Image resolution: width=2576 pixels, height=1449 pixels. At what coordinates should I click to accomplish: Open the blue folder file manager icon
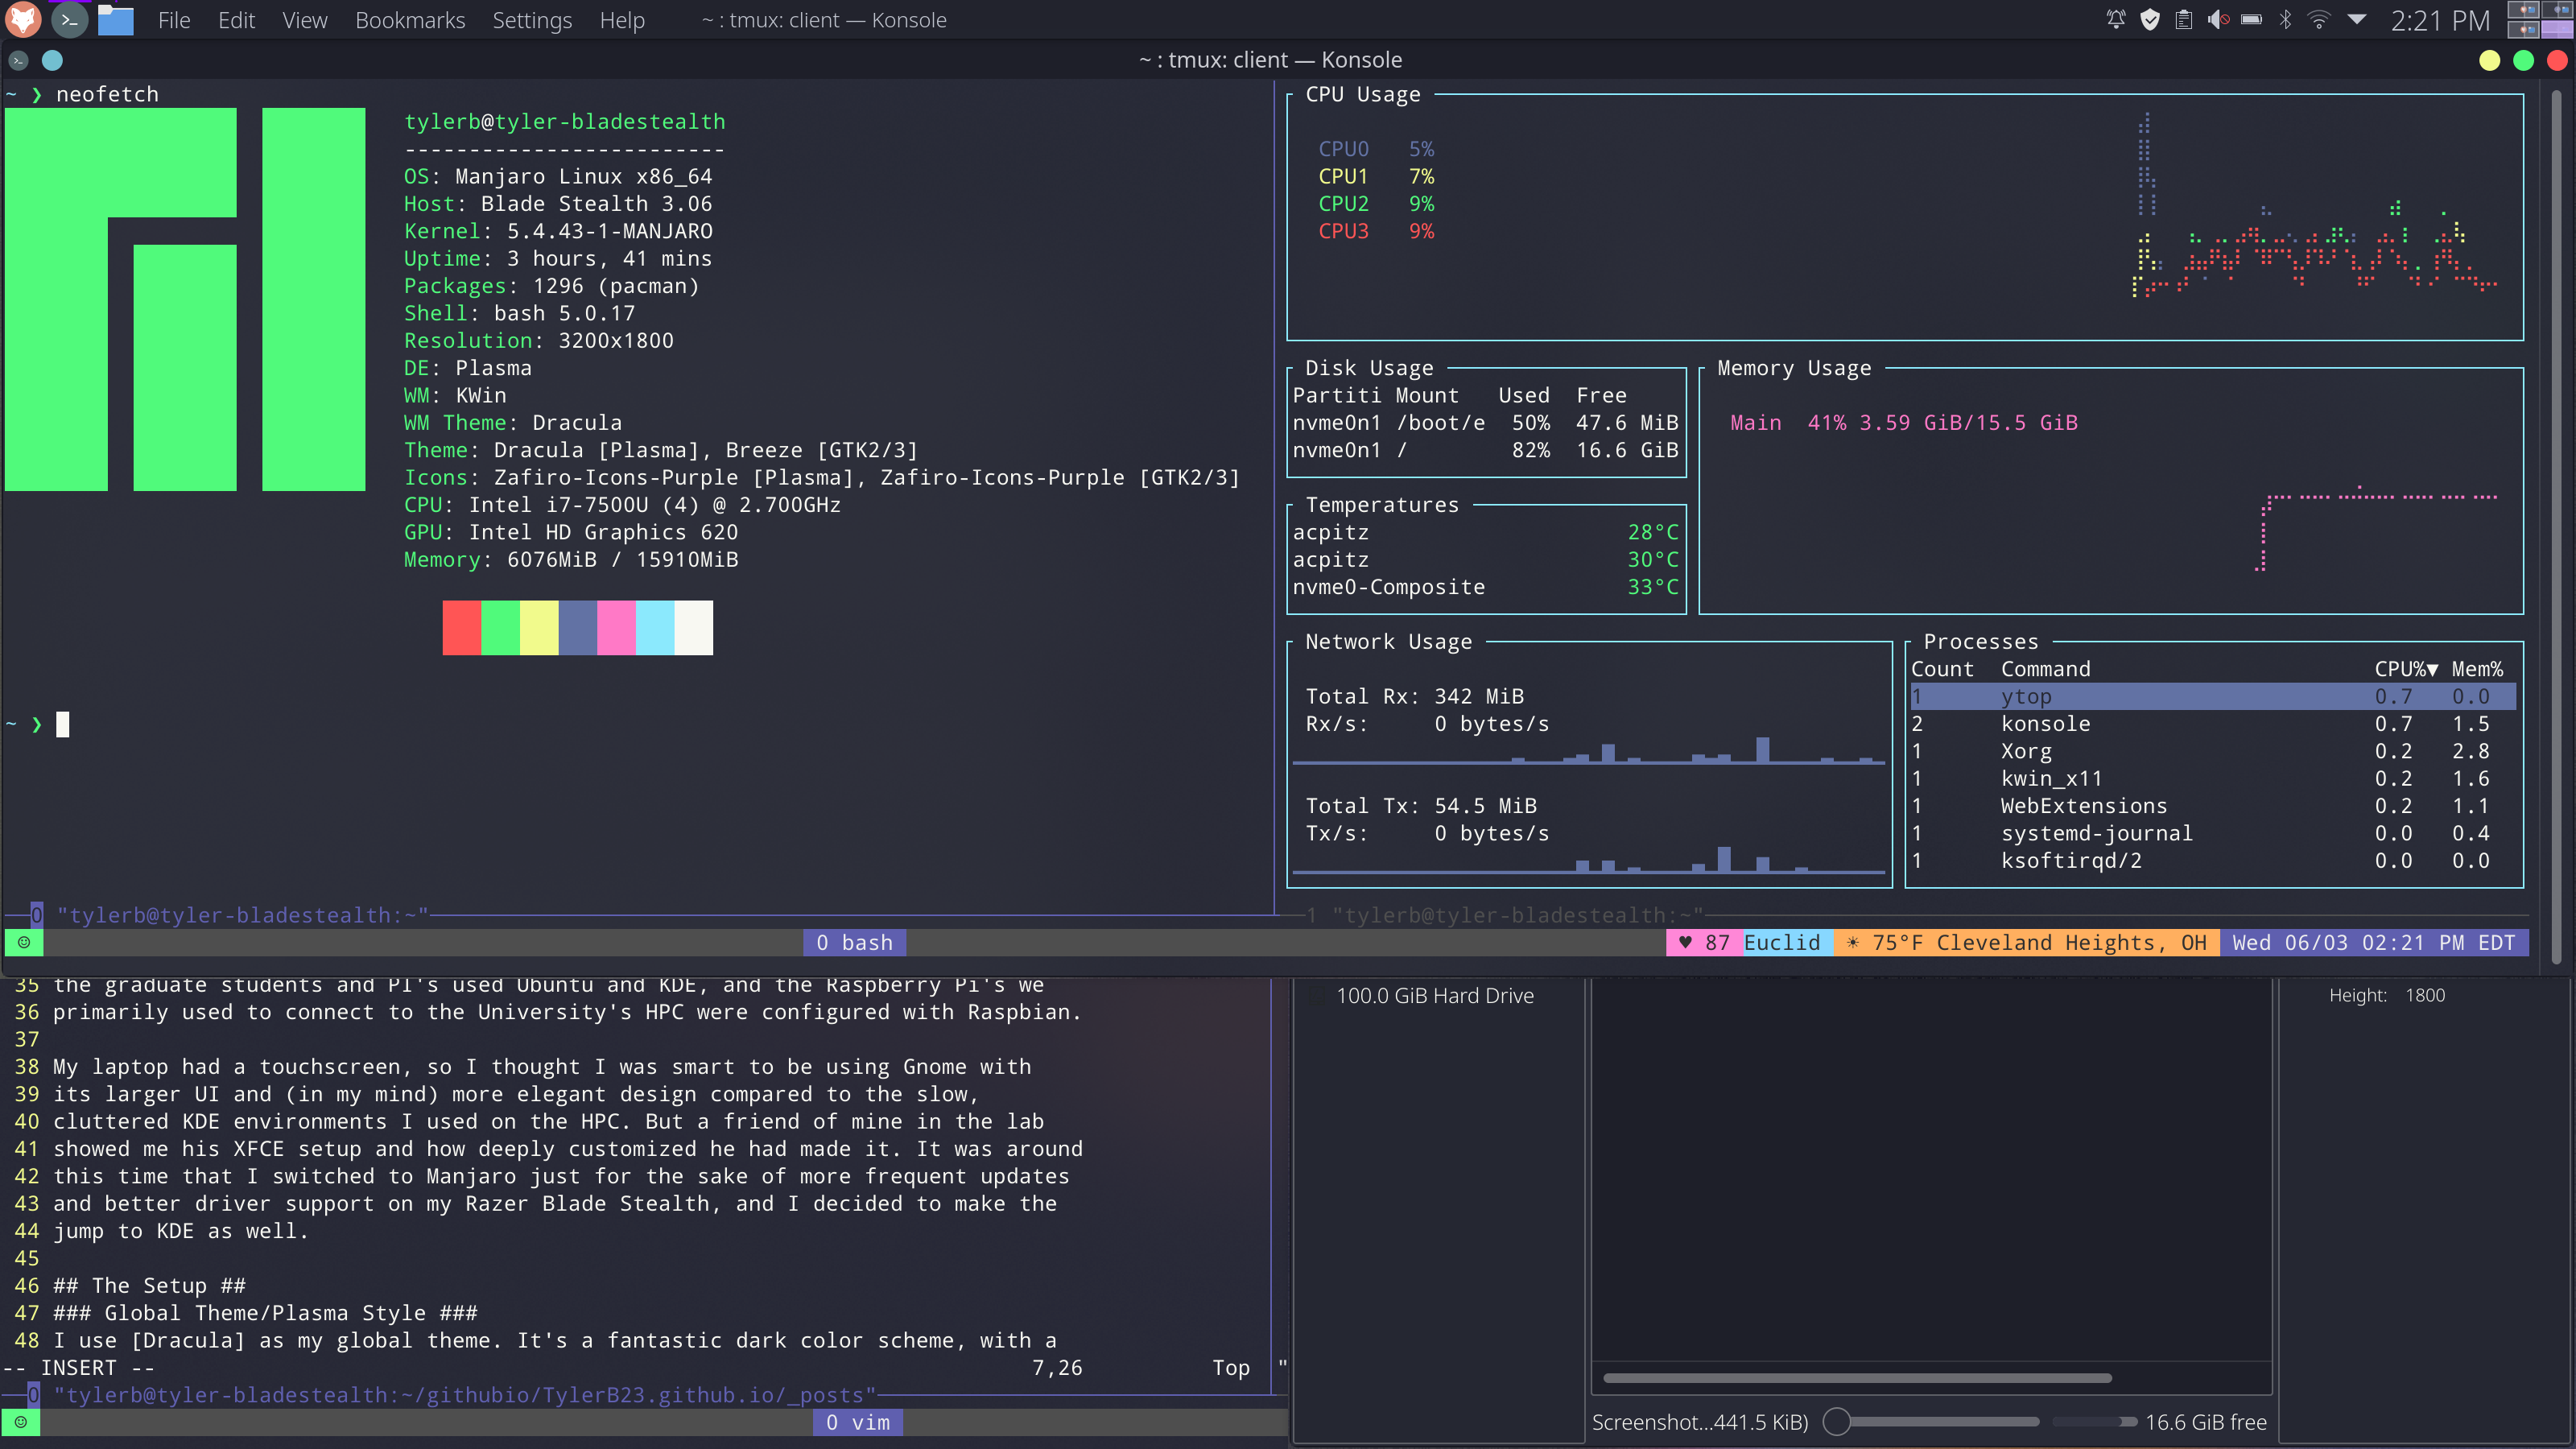pos(115,20)
